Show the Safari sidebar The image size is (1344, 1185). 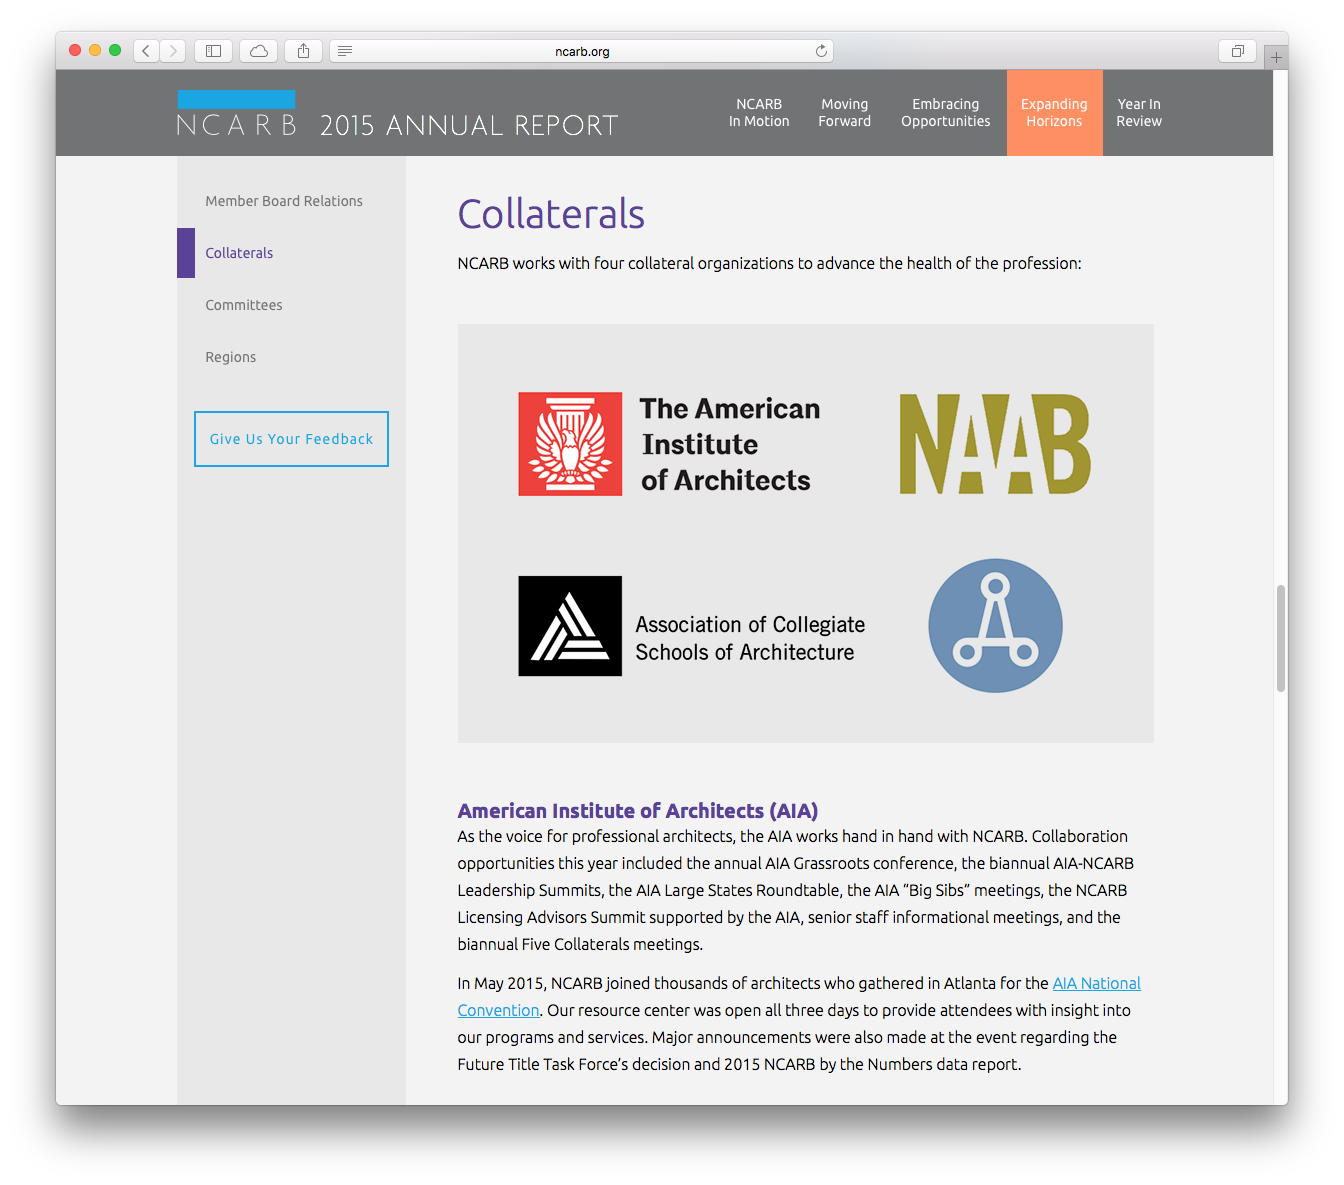click(x=213, y=51)
